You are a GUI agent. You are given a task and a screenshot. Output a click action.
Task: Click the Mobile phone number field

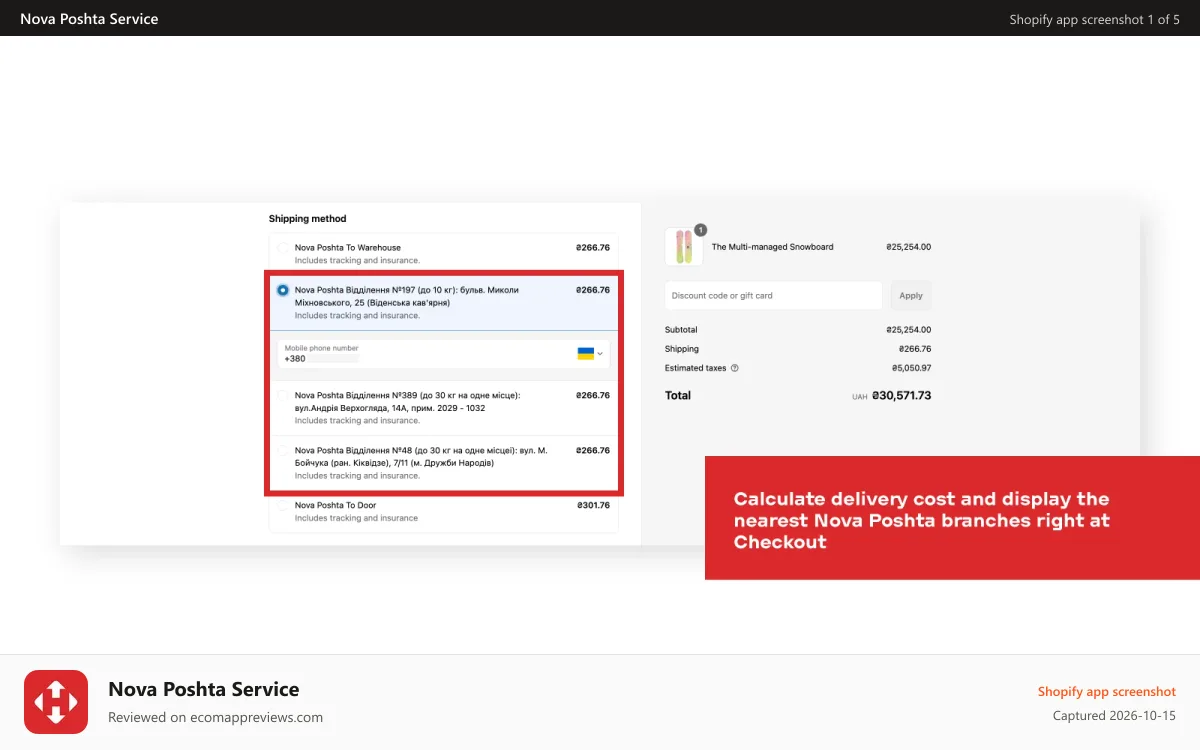pos(444,354)
